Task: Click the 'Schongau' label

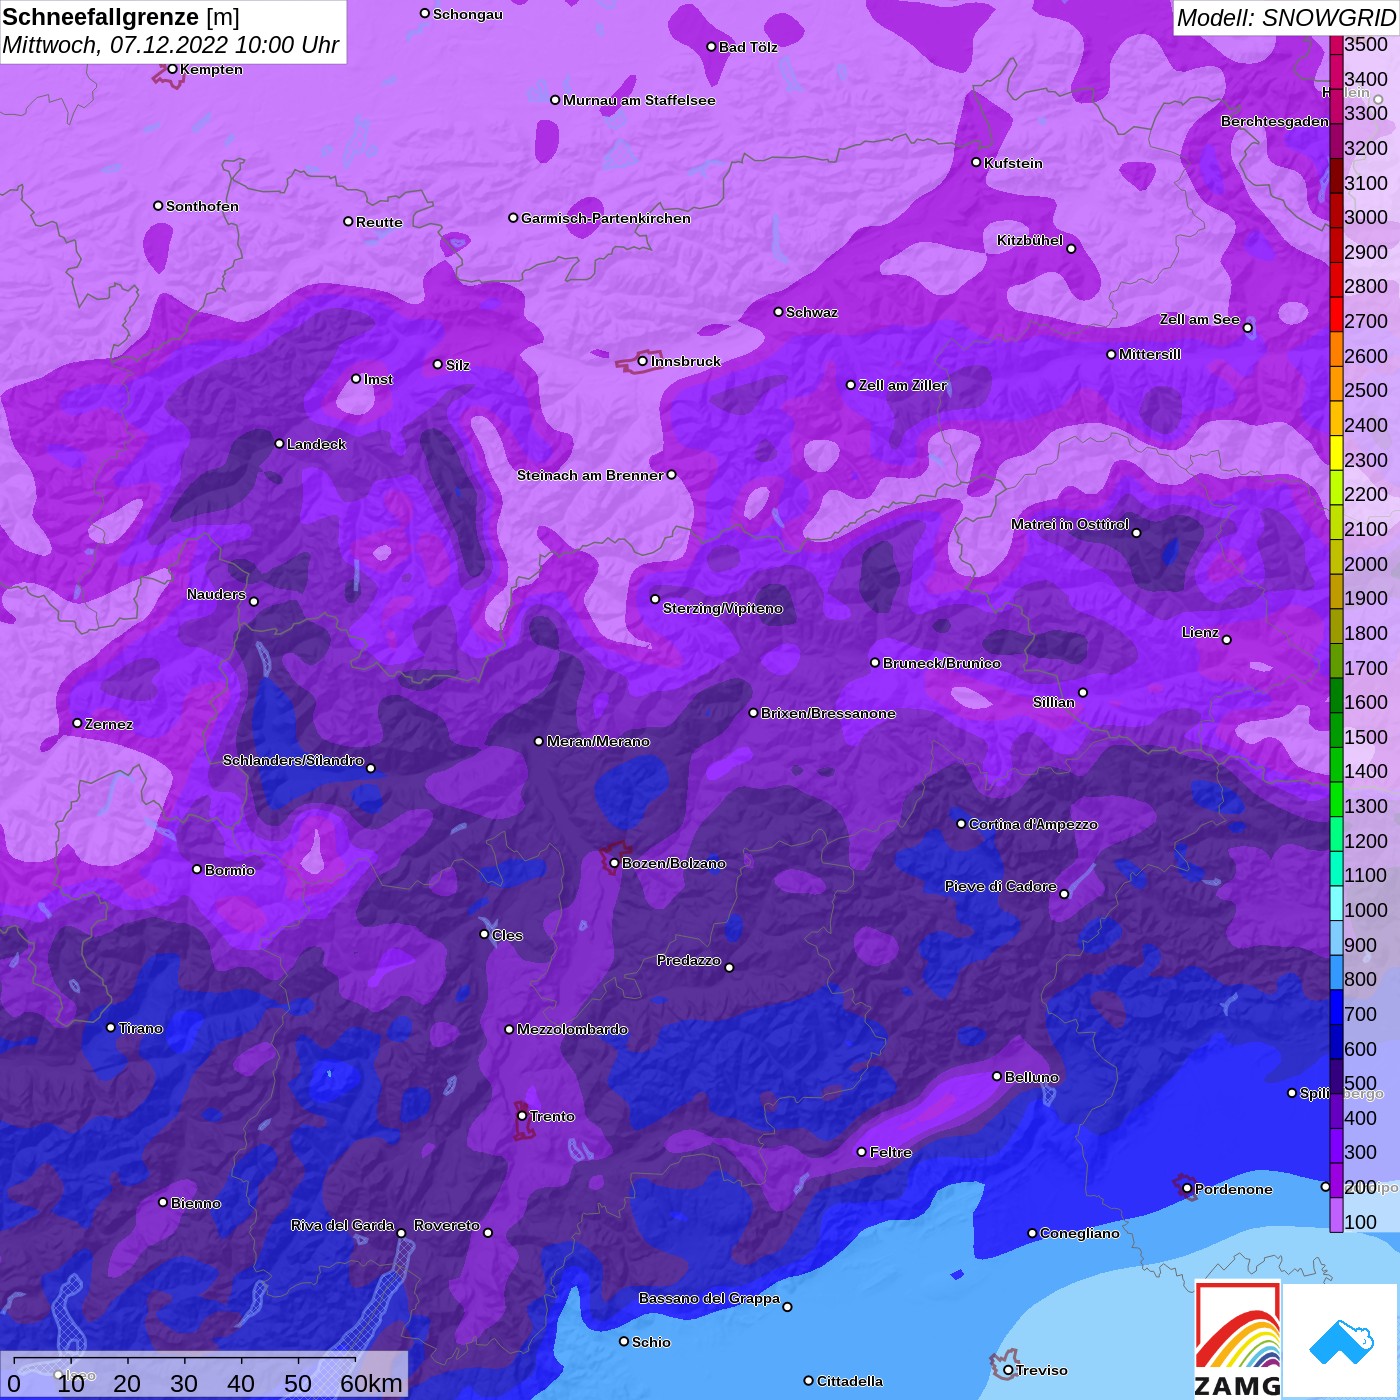Action: point(468,14)
